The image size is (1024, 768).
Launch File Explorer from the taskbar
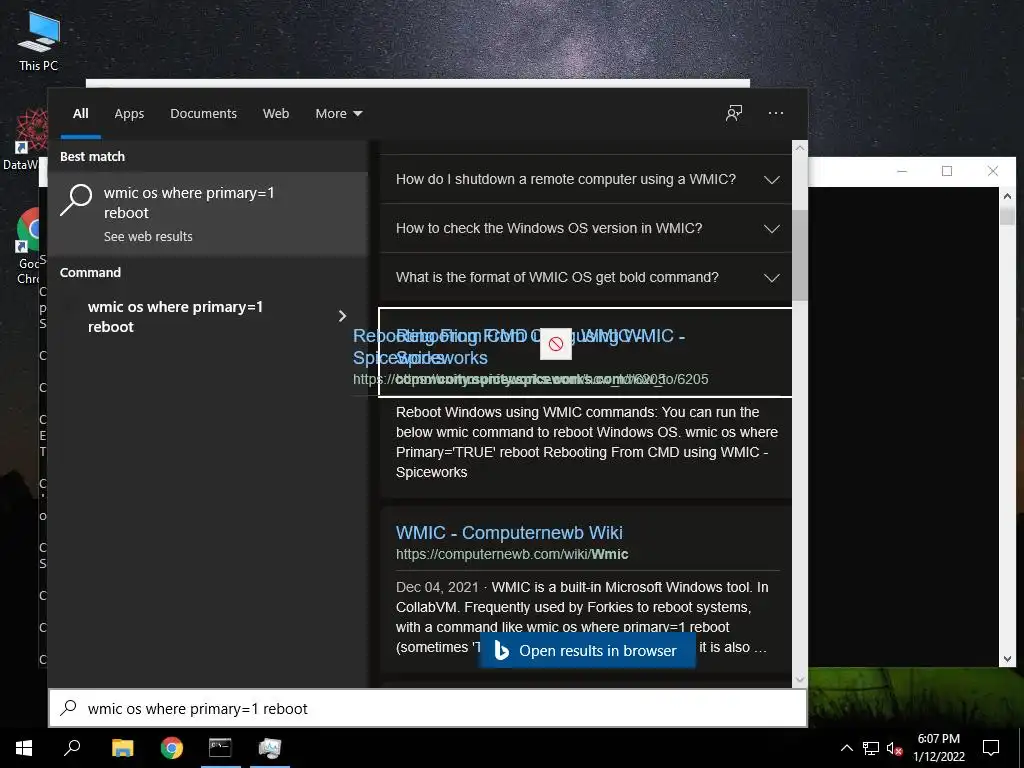click(x=122, y=748)
